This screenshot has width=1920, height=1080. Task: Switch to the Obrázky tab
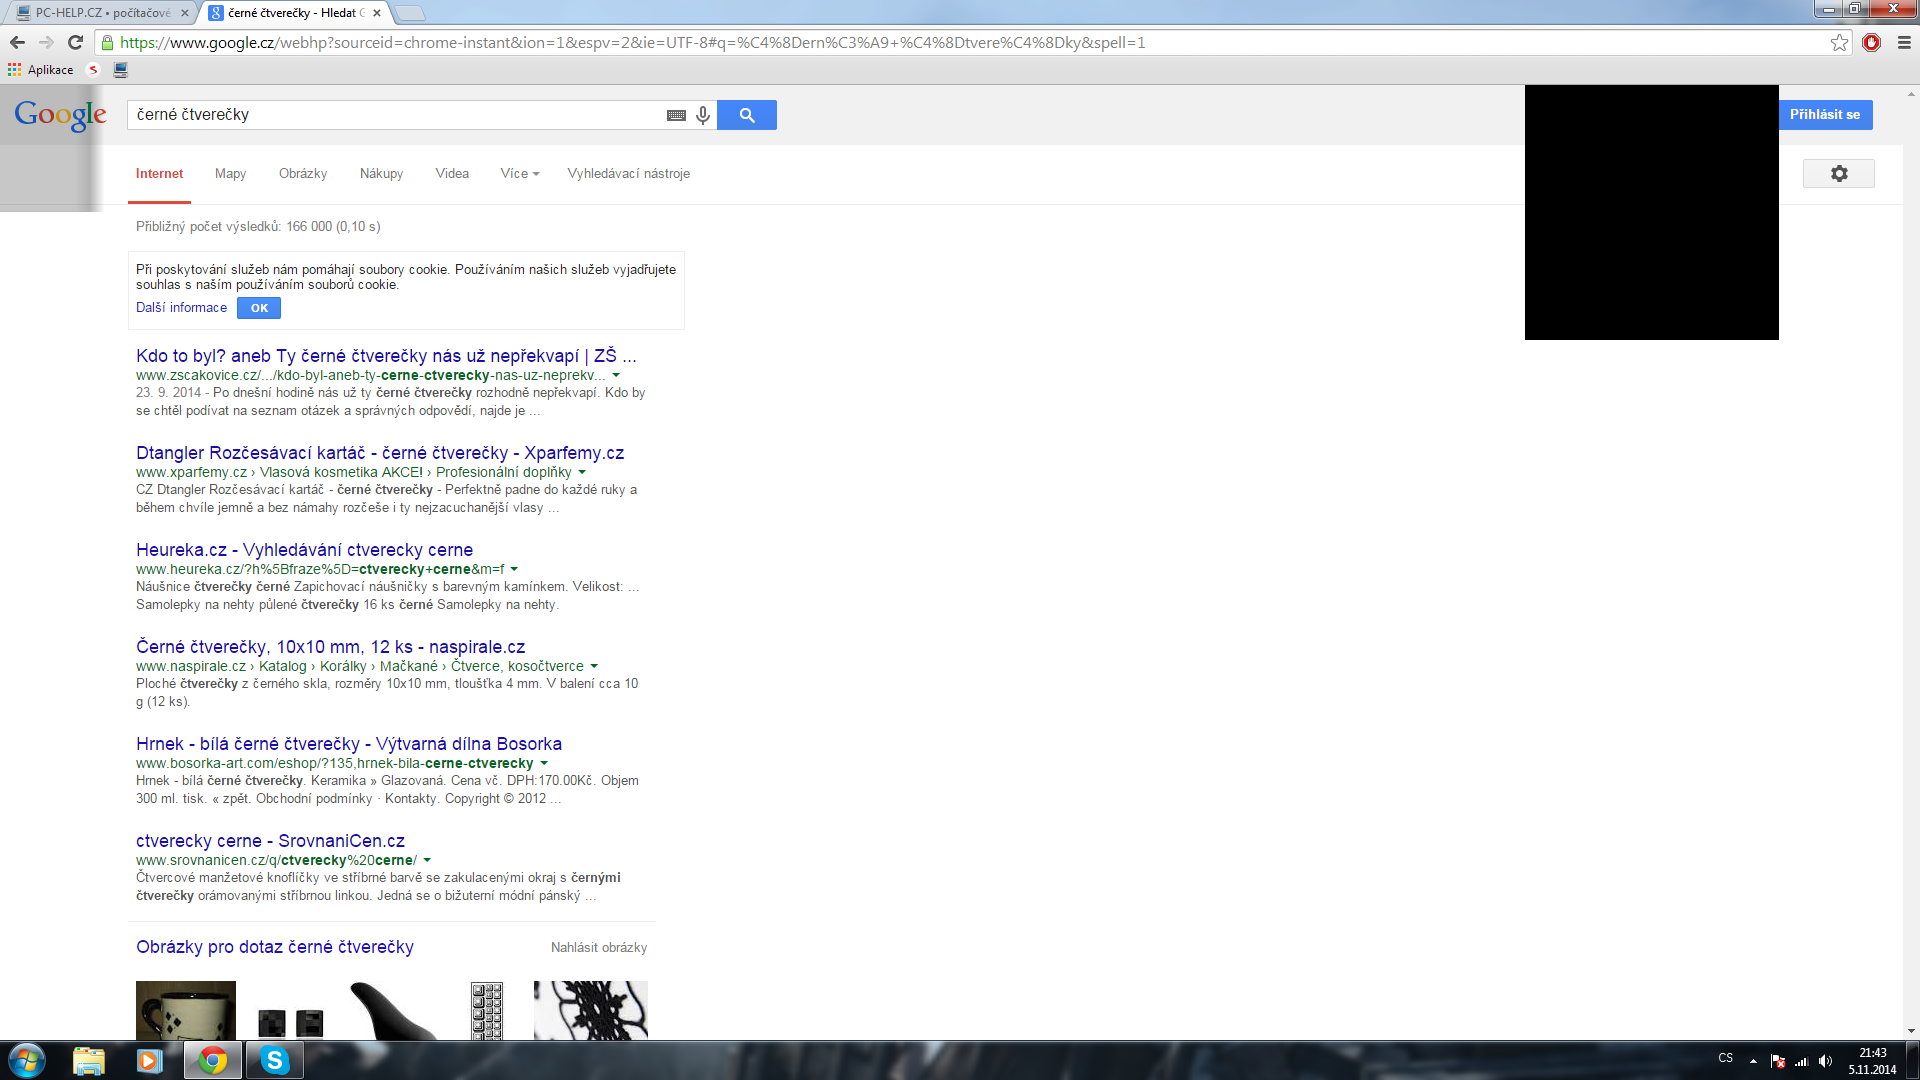[x=303, y=174]
